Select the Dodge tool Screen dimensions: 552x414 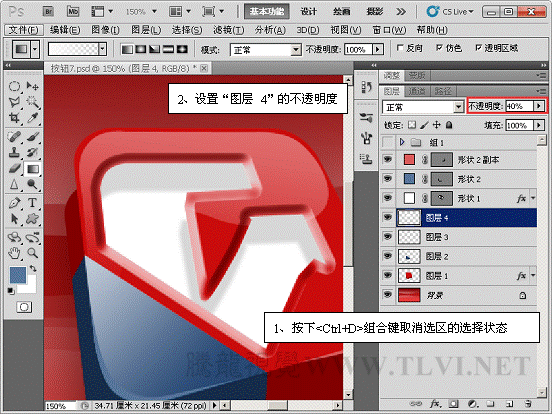point(33,184)
